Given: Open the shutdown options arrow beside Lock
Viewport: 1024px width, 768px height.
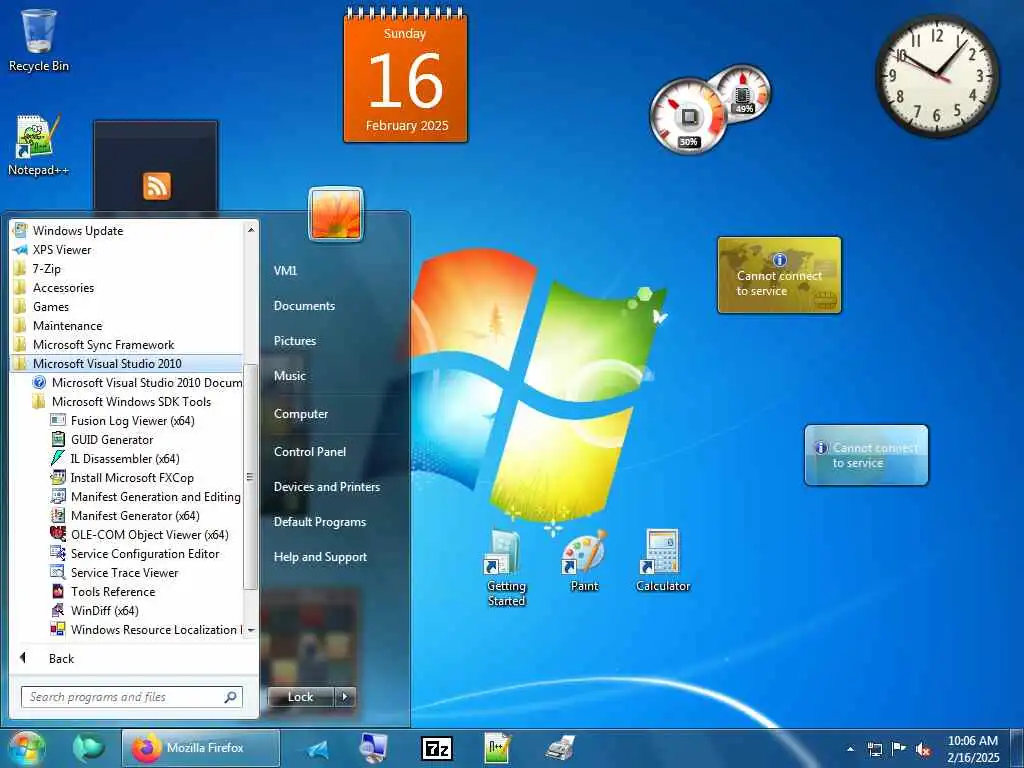Looking at the screenshot, I should (345, 697).
